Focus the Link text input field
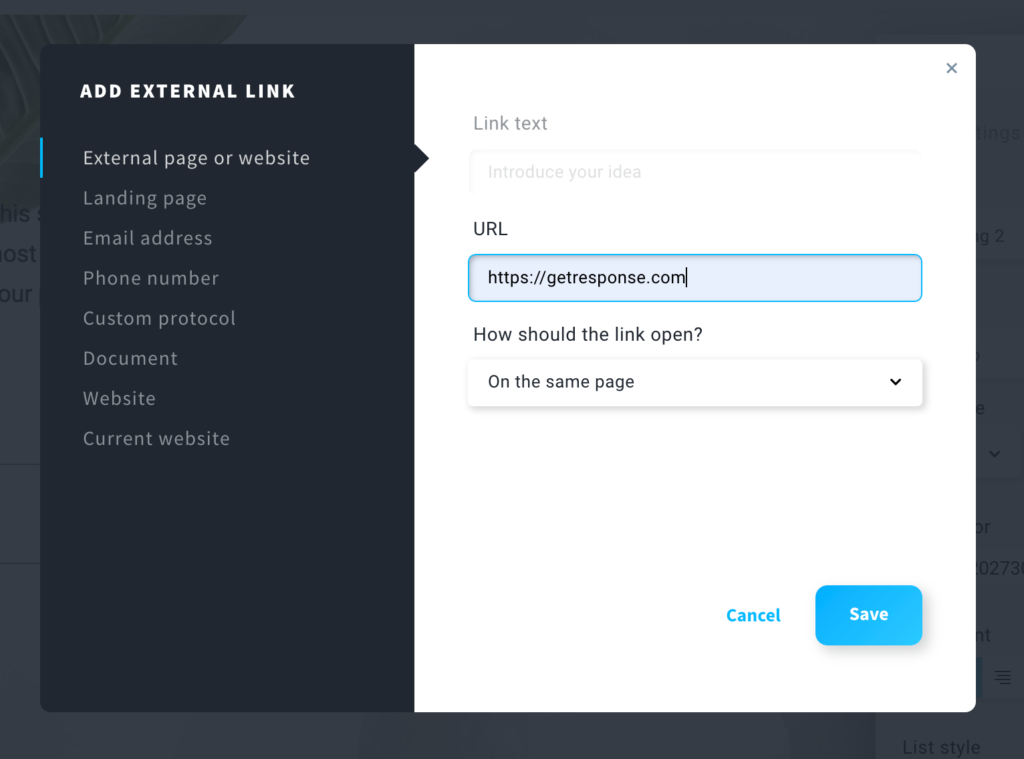1024x759 pixels. (695, 172)
